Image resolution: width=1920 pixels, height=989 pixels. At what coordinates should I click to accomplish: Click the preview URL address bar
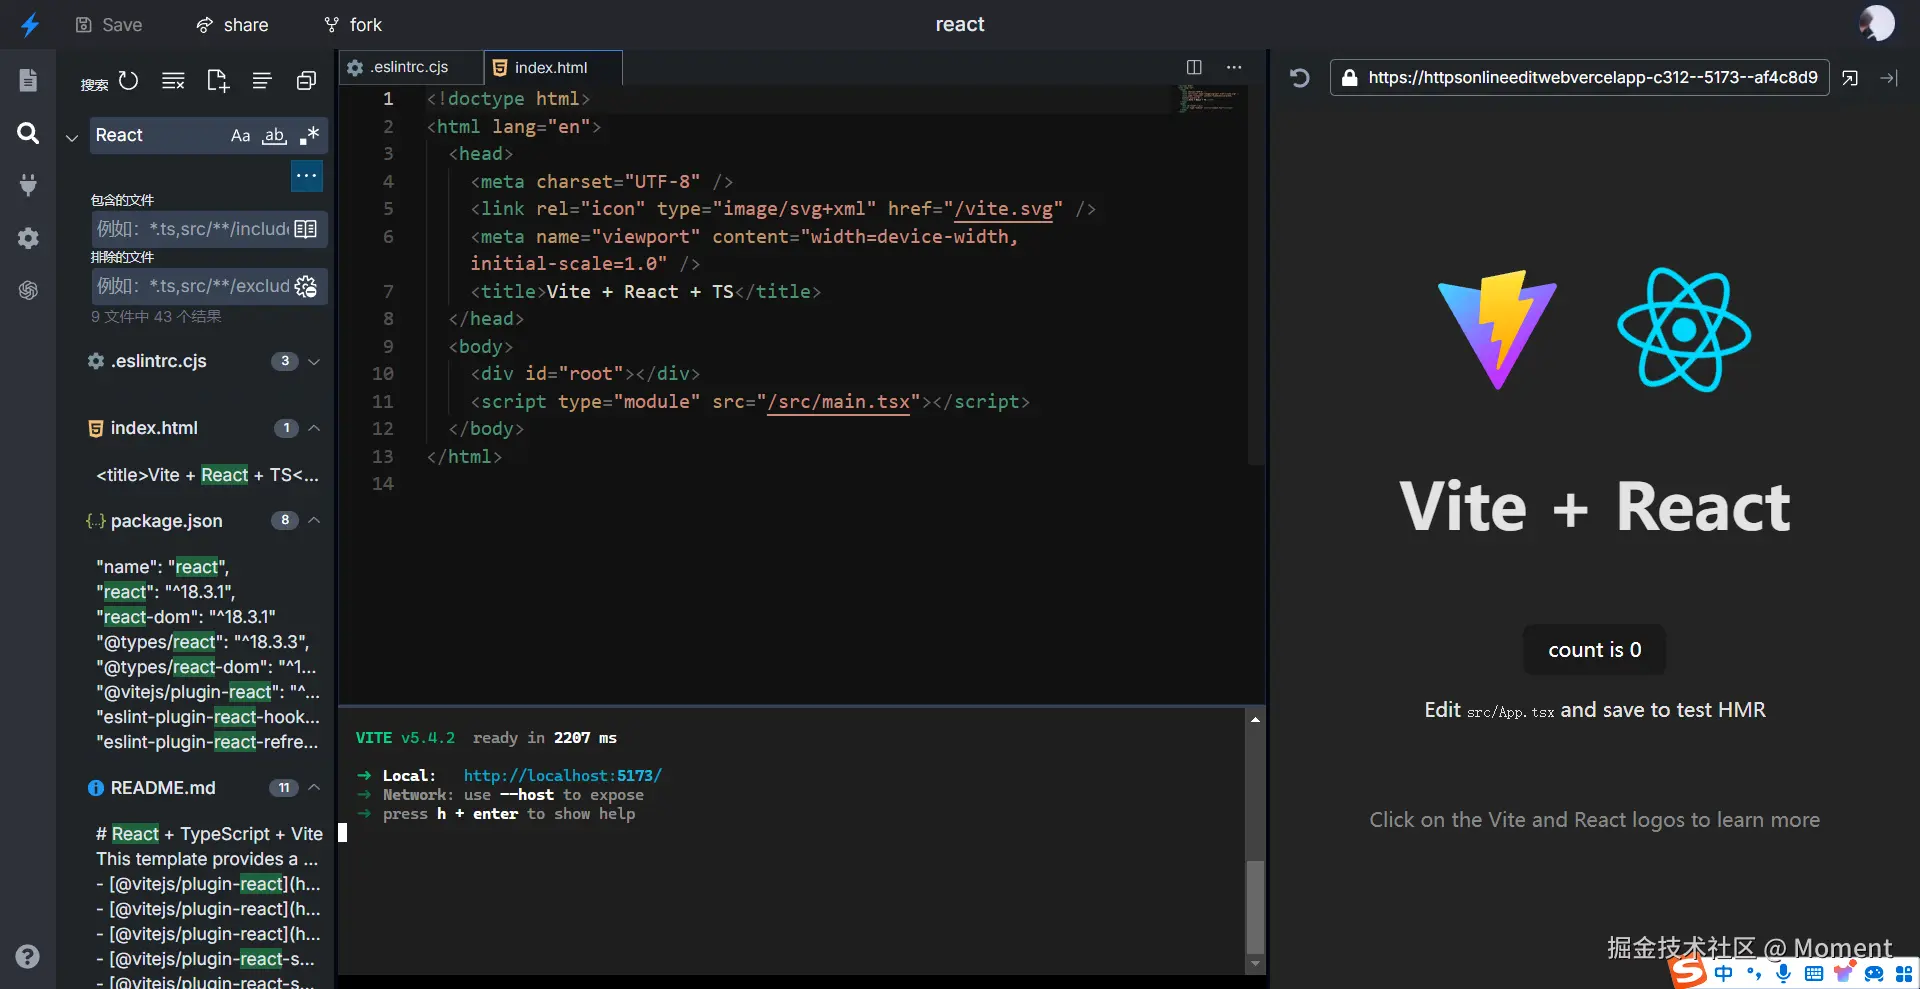(1579, 77)
